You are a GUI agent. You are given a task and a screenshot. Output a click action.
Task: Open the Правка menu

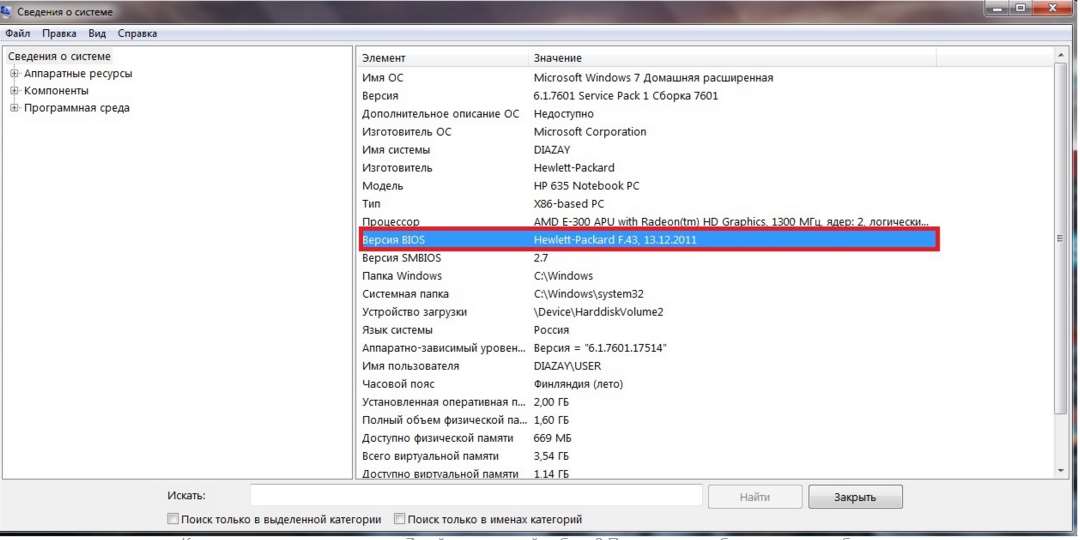[x=59, y=33]
